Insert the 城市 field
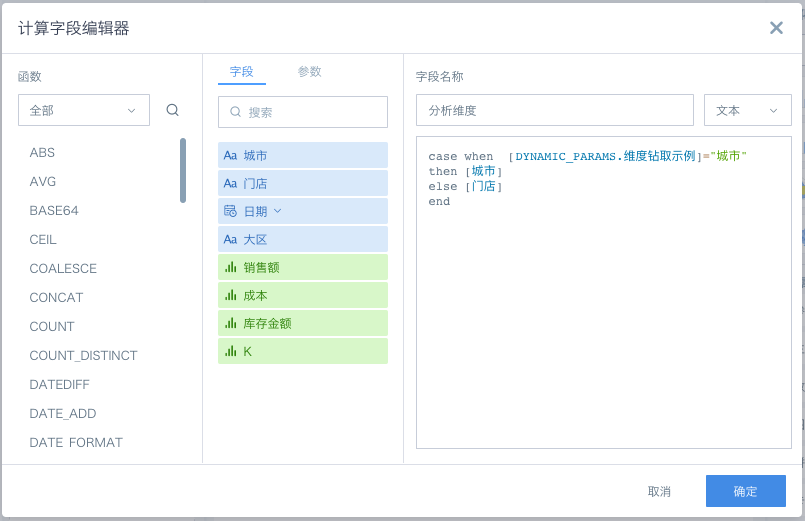 (x=303, y=155)
